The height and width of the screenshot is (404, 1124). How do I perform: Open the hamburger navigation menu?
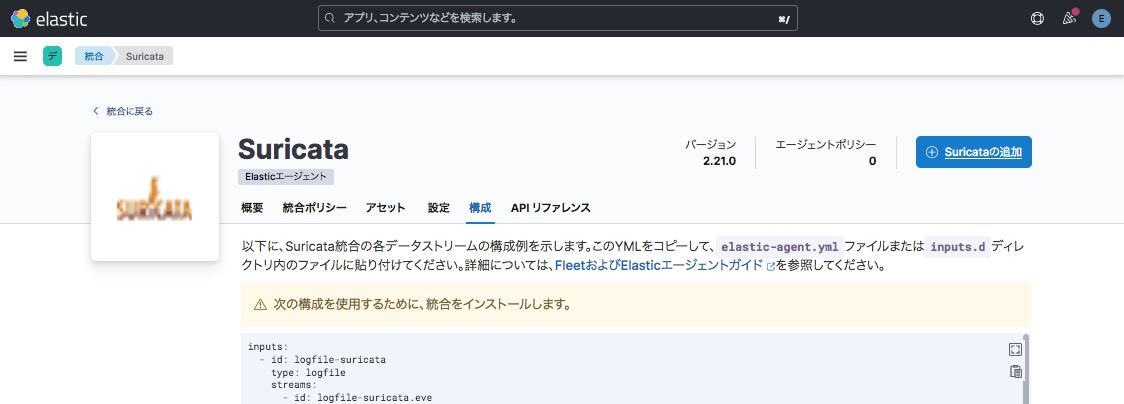(x=20, y=56)
